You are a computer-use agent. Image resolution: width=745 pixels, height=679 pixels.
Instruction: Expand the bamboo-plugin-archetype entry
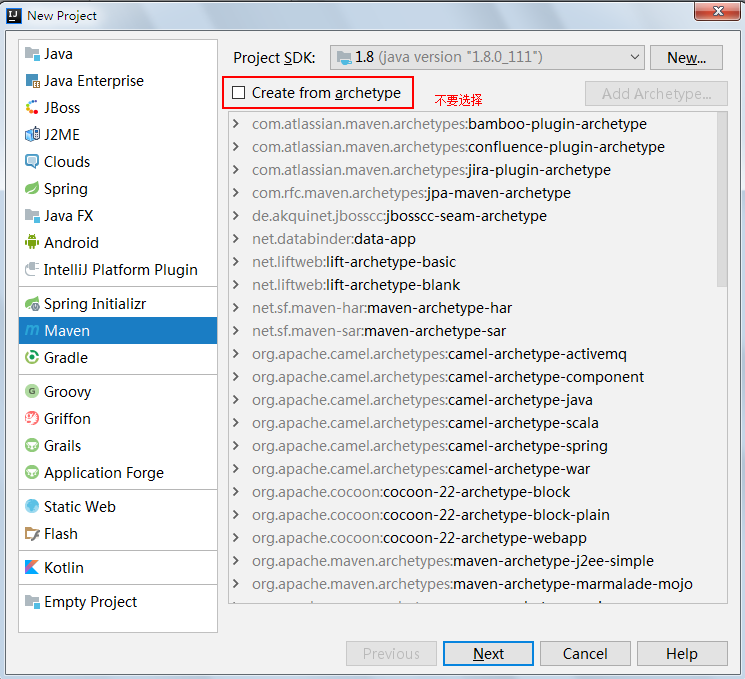pyautogui.click(x=236, y=124)
